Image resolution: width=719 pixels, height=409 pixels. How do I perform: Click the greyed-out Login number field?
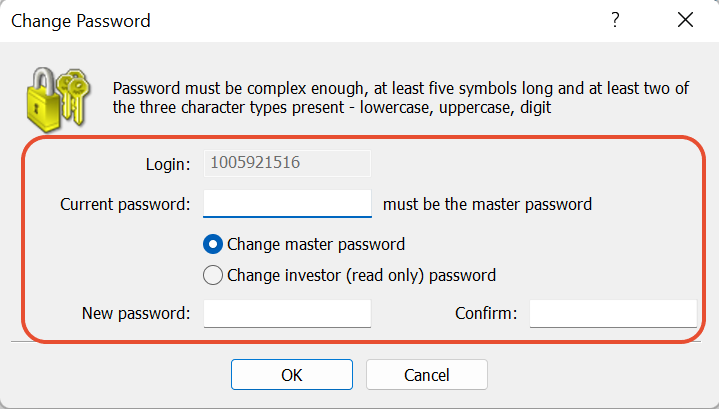click(288, 163)
